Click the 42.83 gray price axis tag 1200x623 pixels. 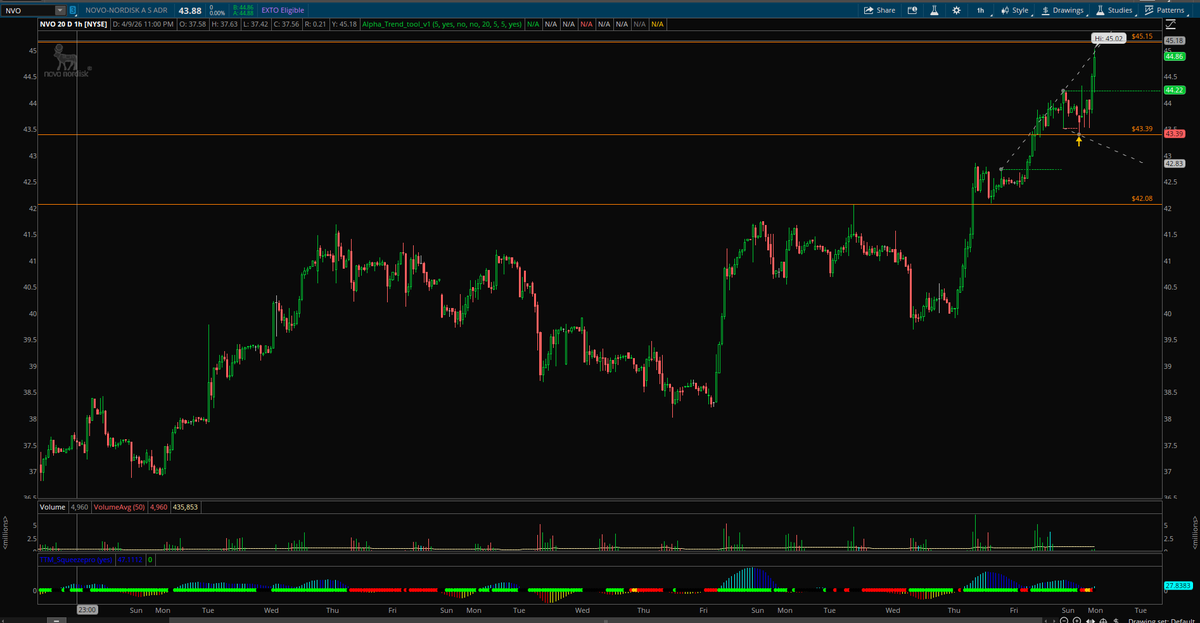click(x=1174, y=163)
